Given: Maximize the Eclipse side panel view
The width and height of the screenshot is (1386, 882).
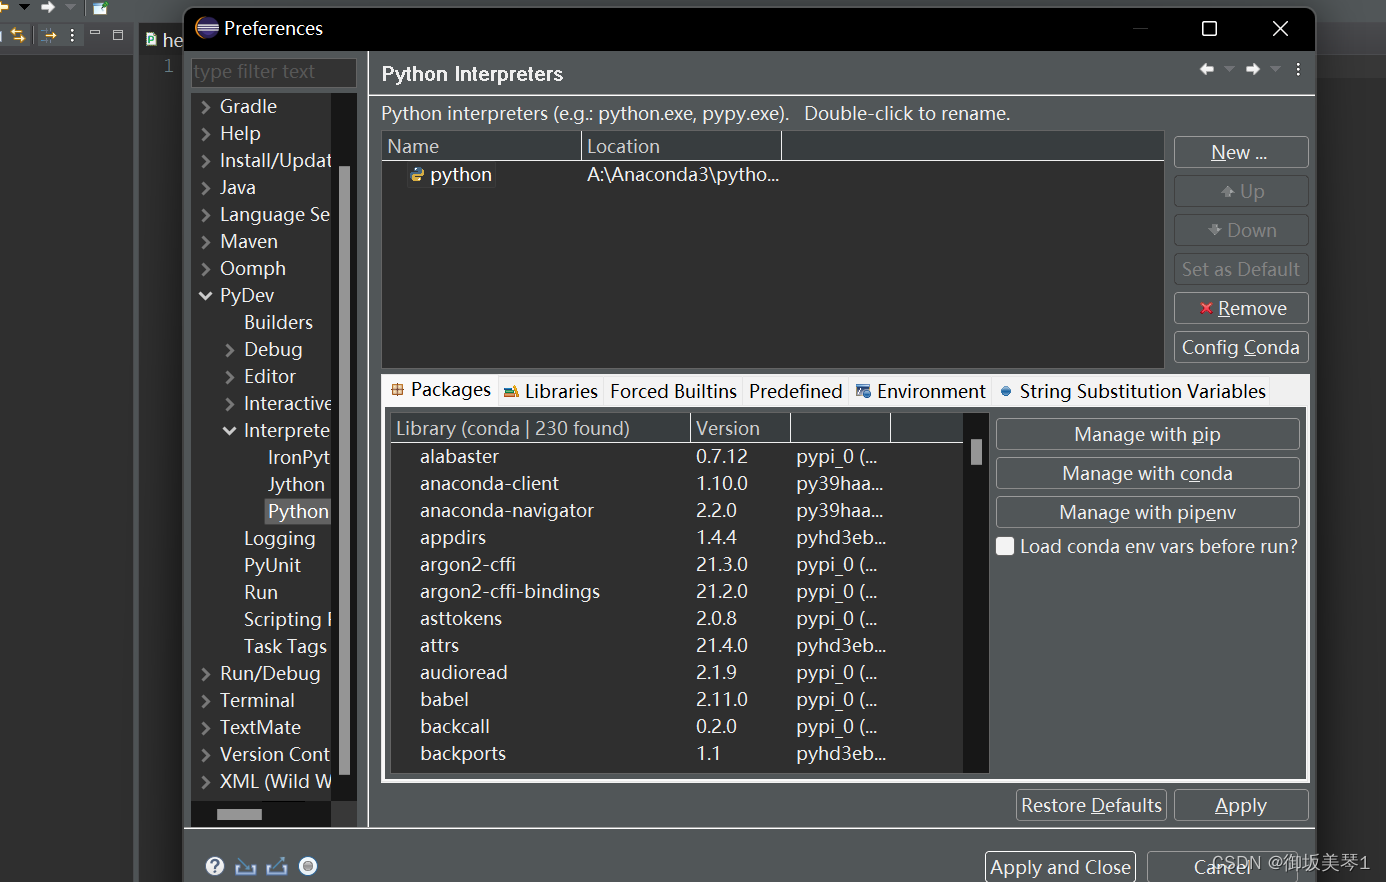Looking at the screenshot, I should click(118, 35).
